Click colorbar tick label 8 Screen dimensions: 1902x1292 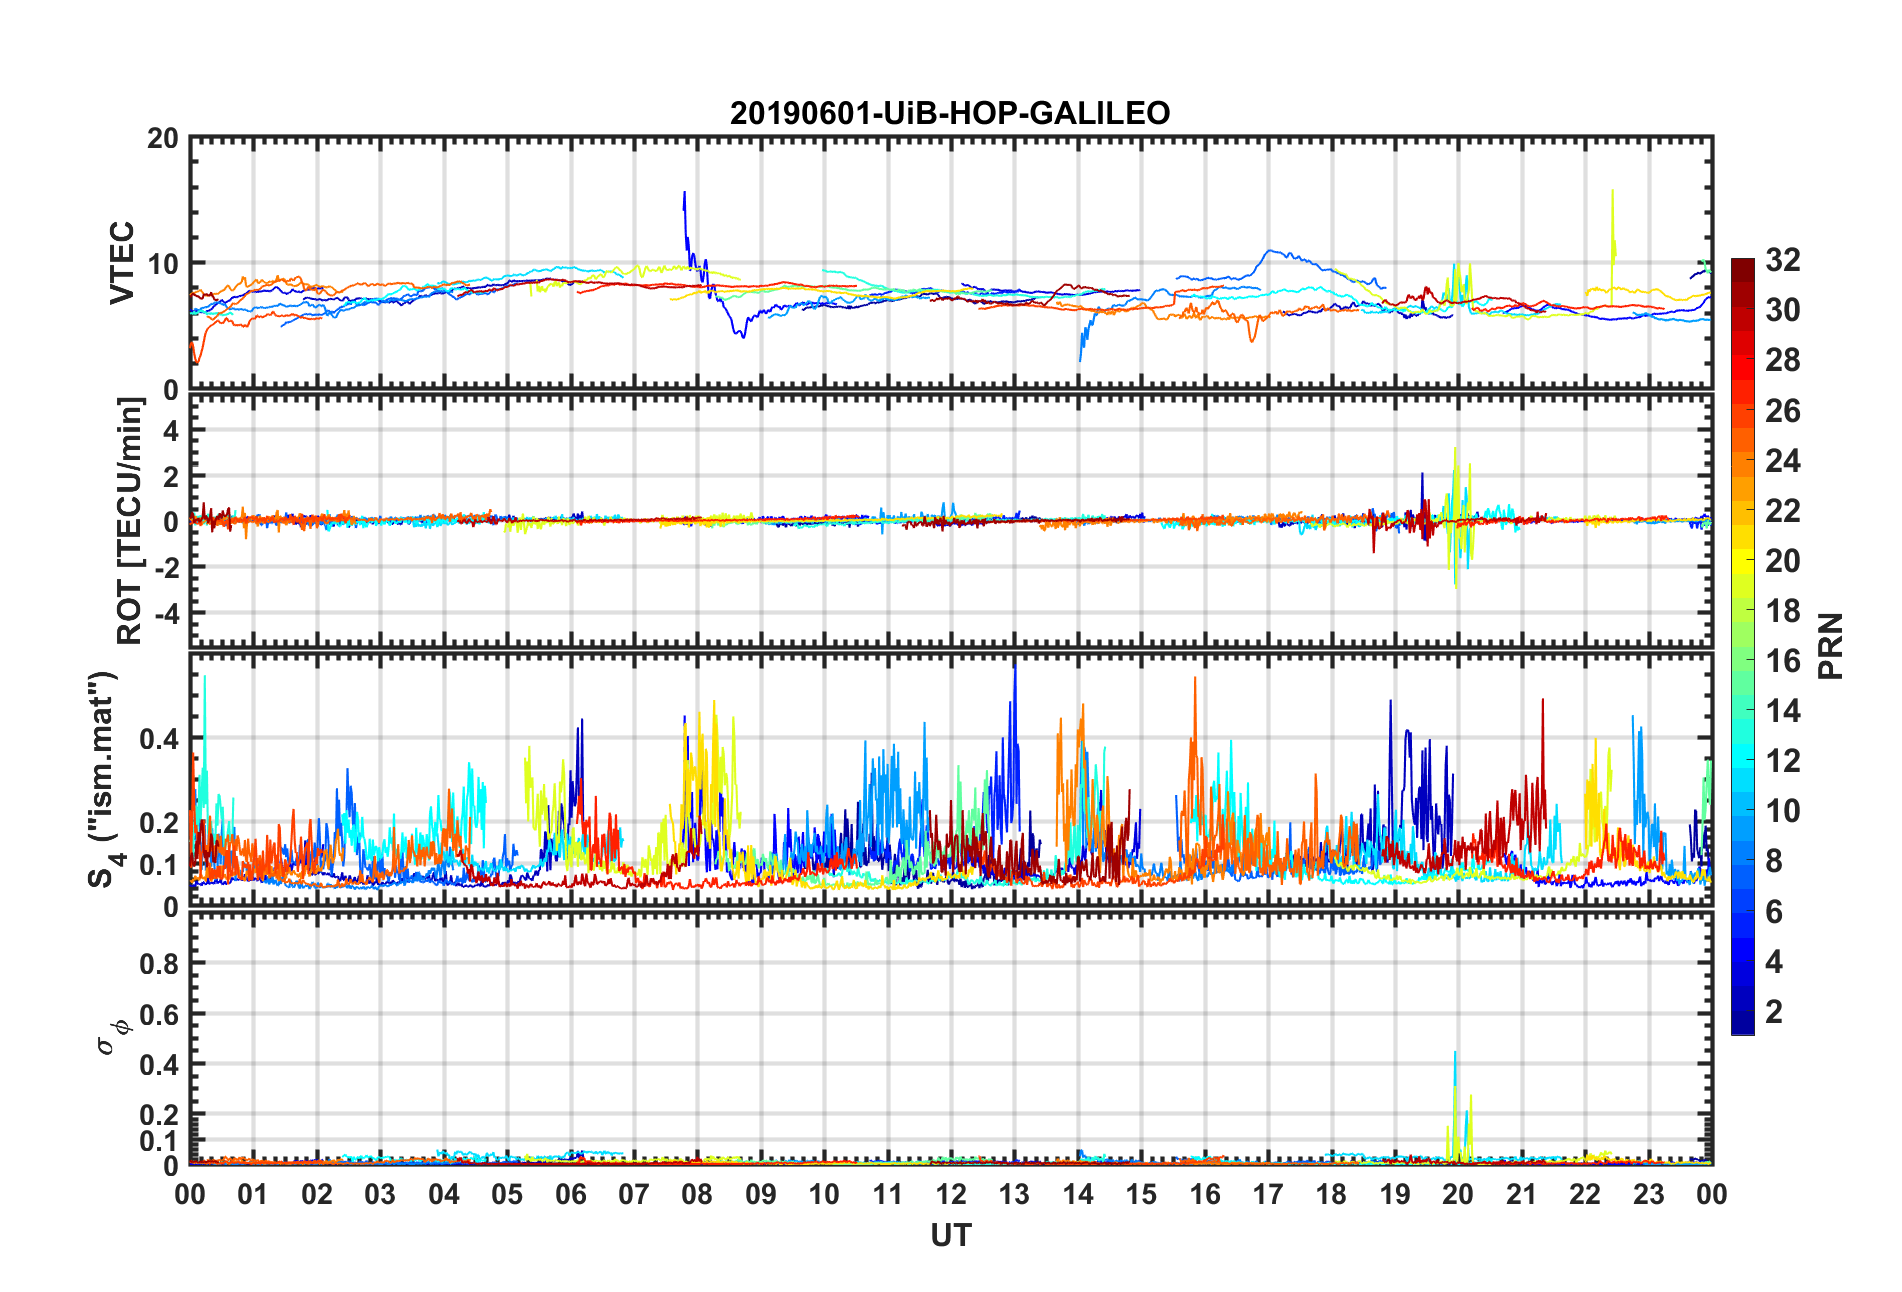pyautogui.click(x=1774, y=860)
